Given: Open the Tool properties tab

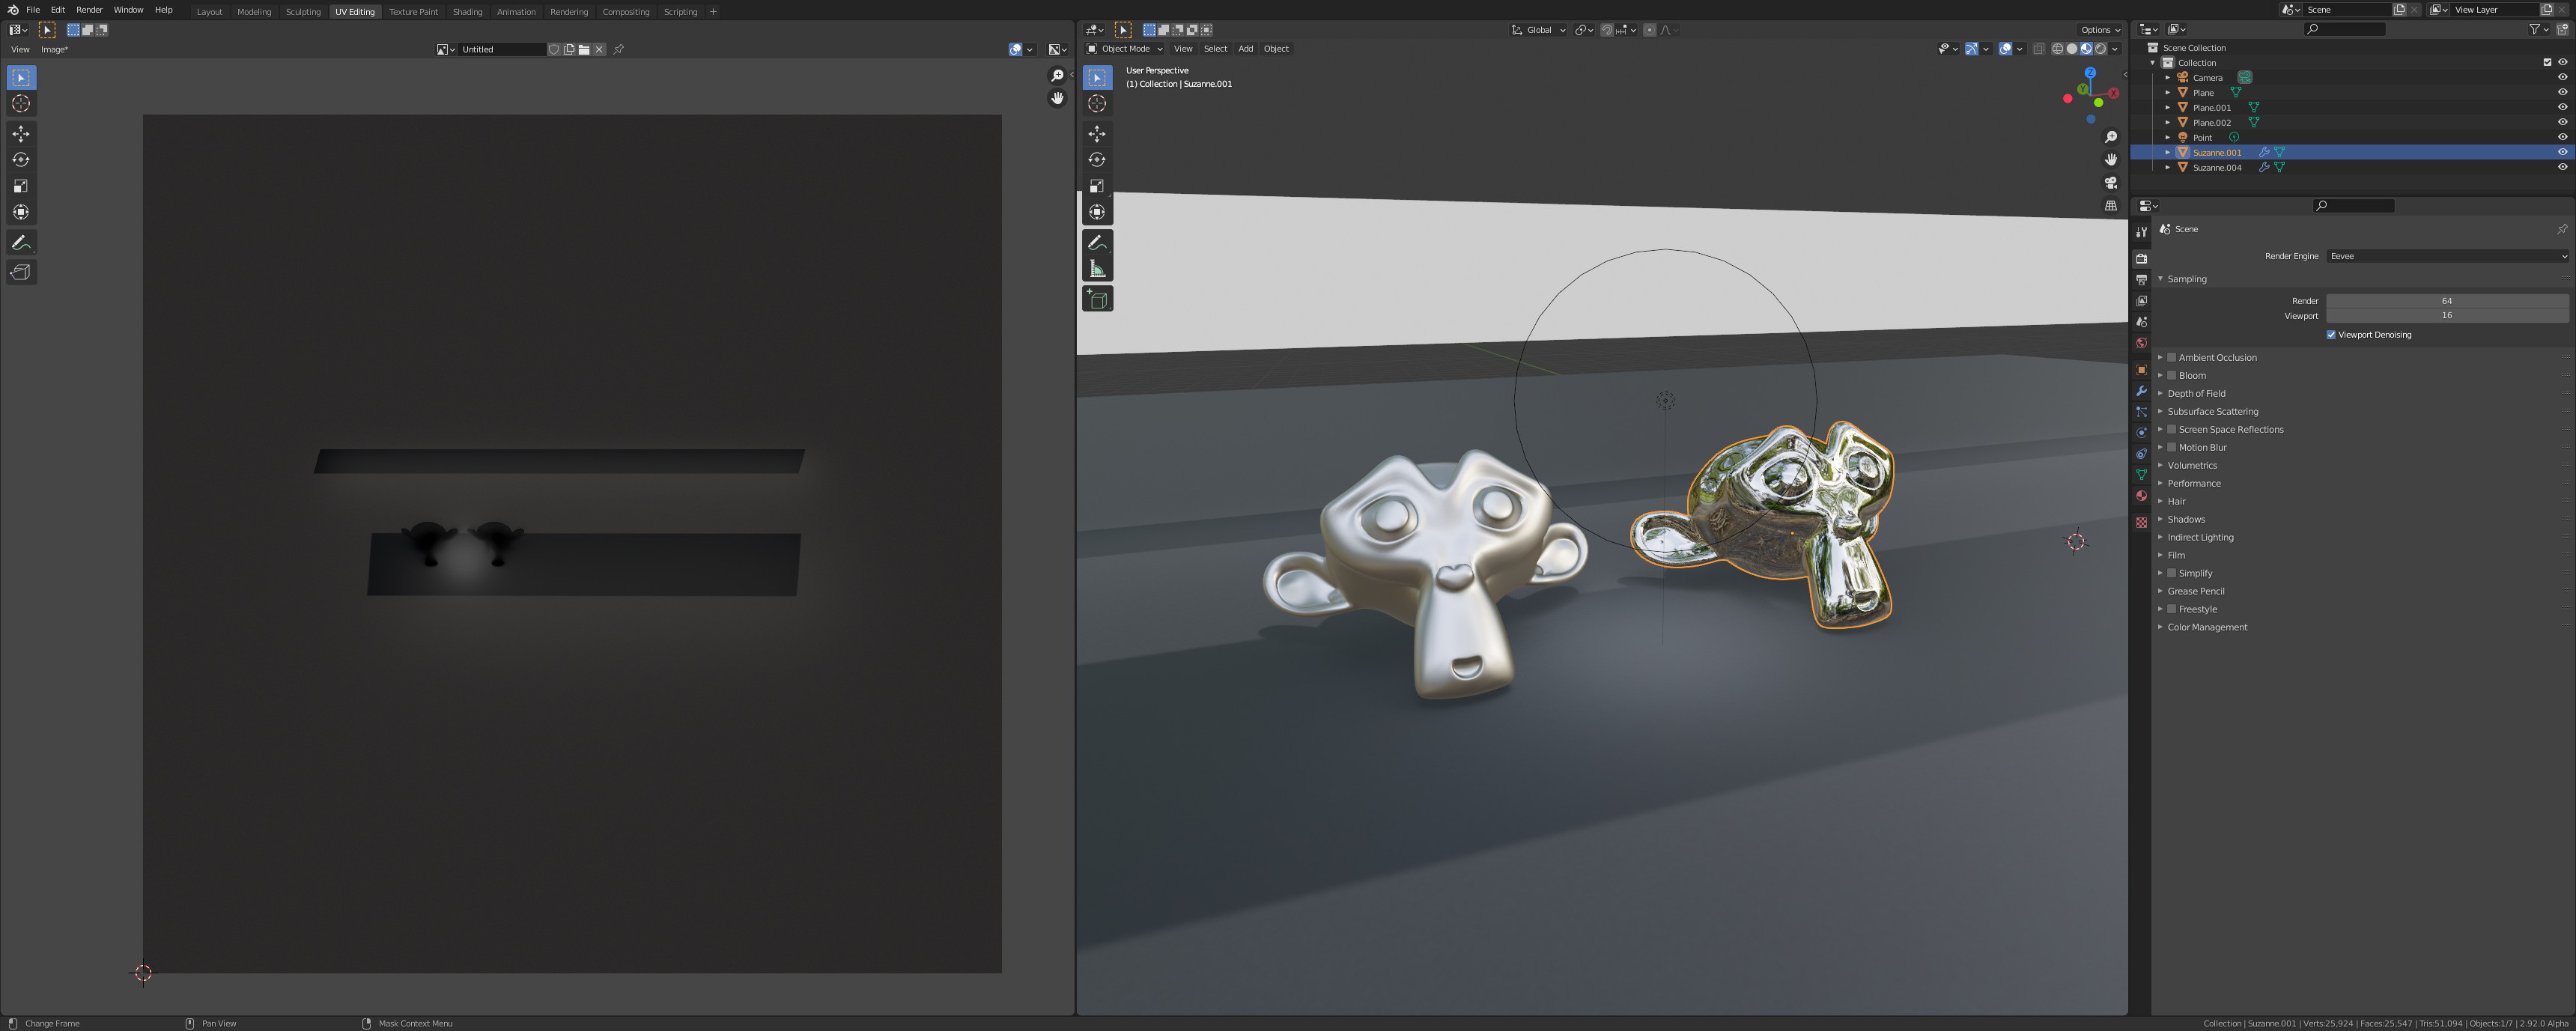Looking at the screenshot, I should click(2141, 232).
